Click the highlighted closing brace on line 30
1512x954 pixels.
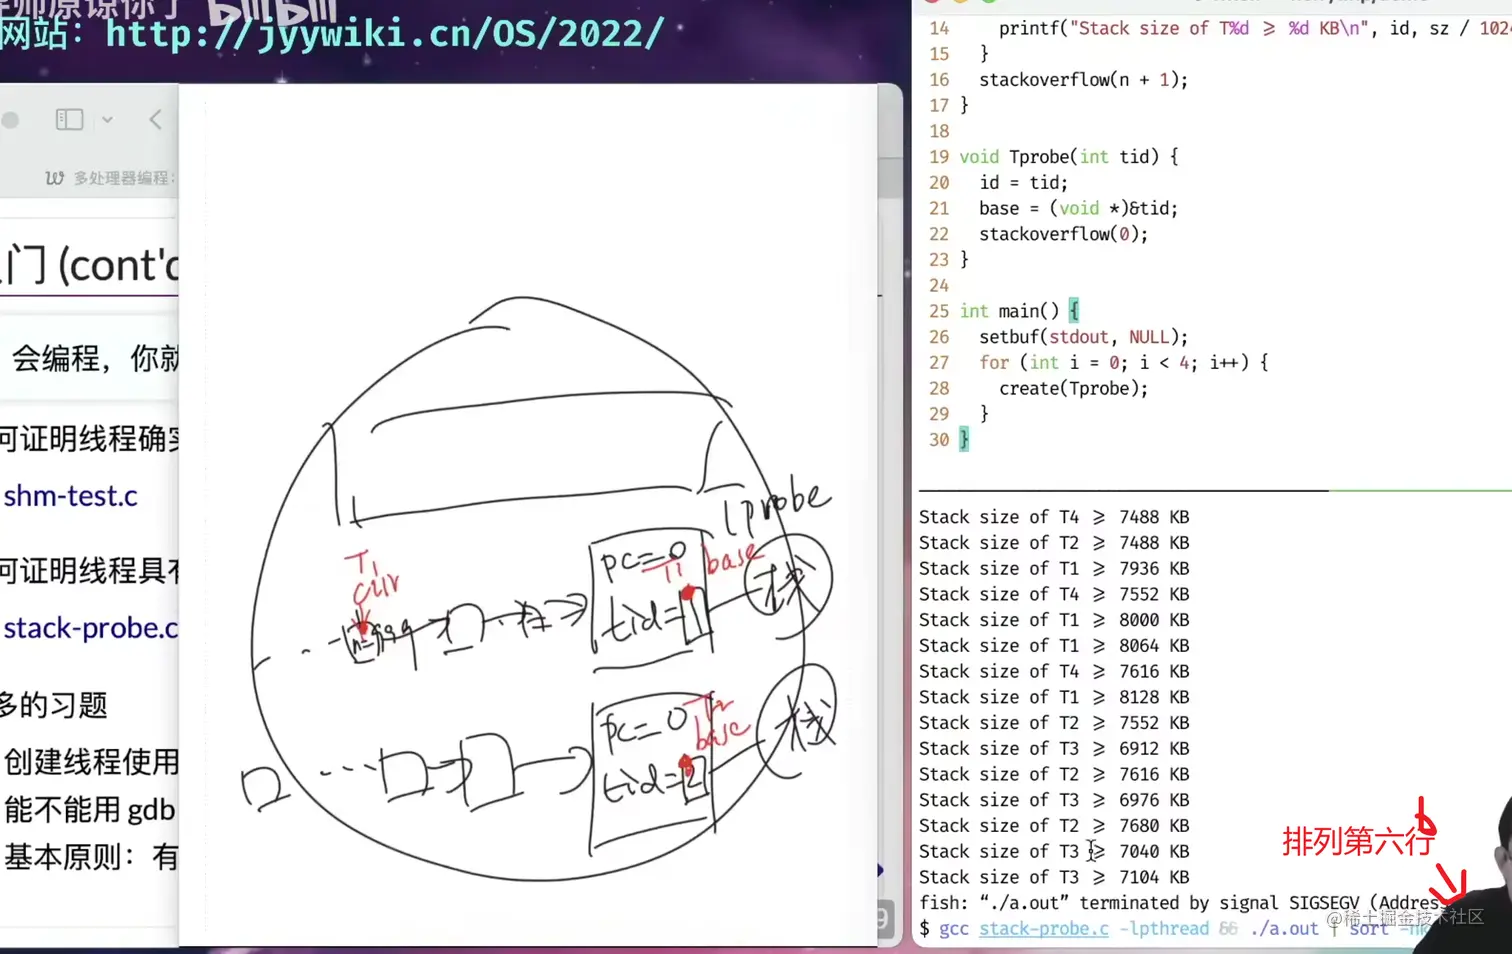coord(964,440)
